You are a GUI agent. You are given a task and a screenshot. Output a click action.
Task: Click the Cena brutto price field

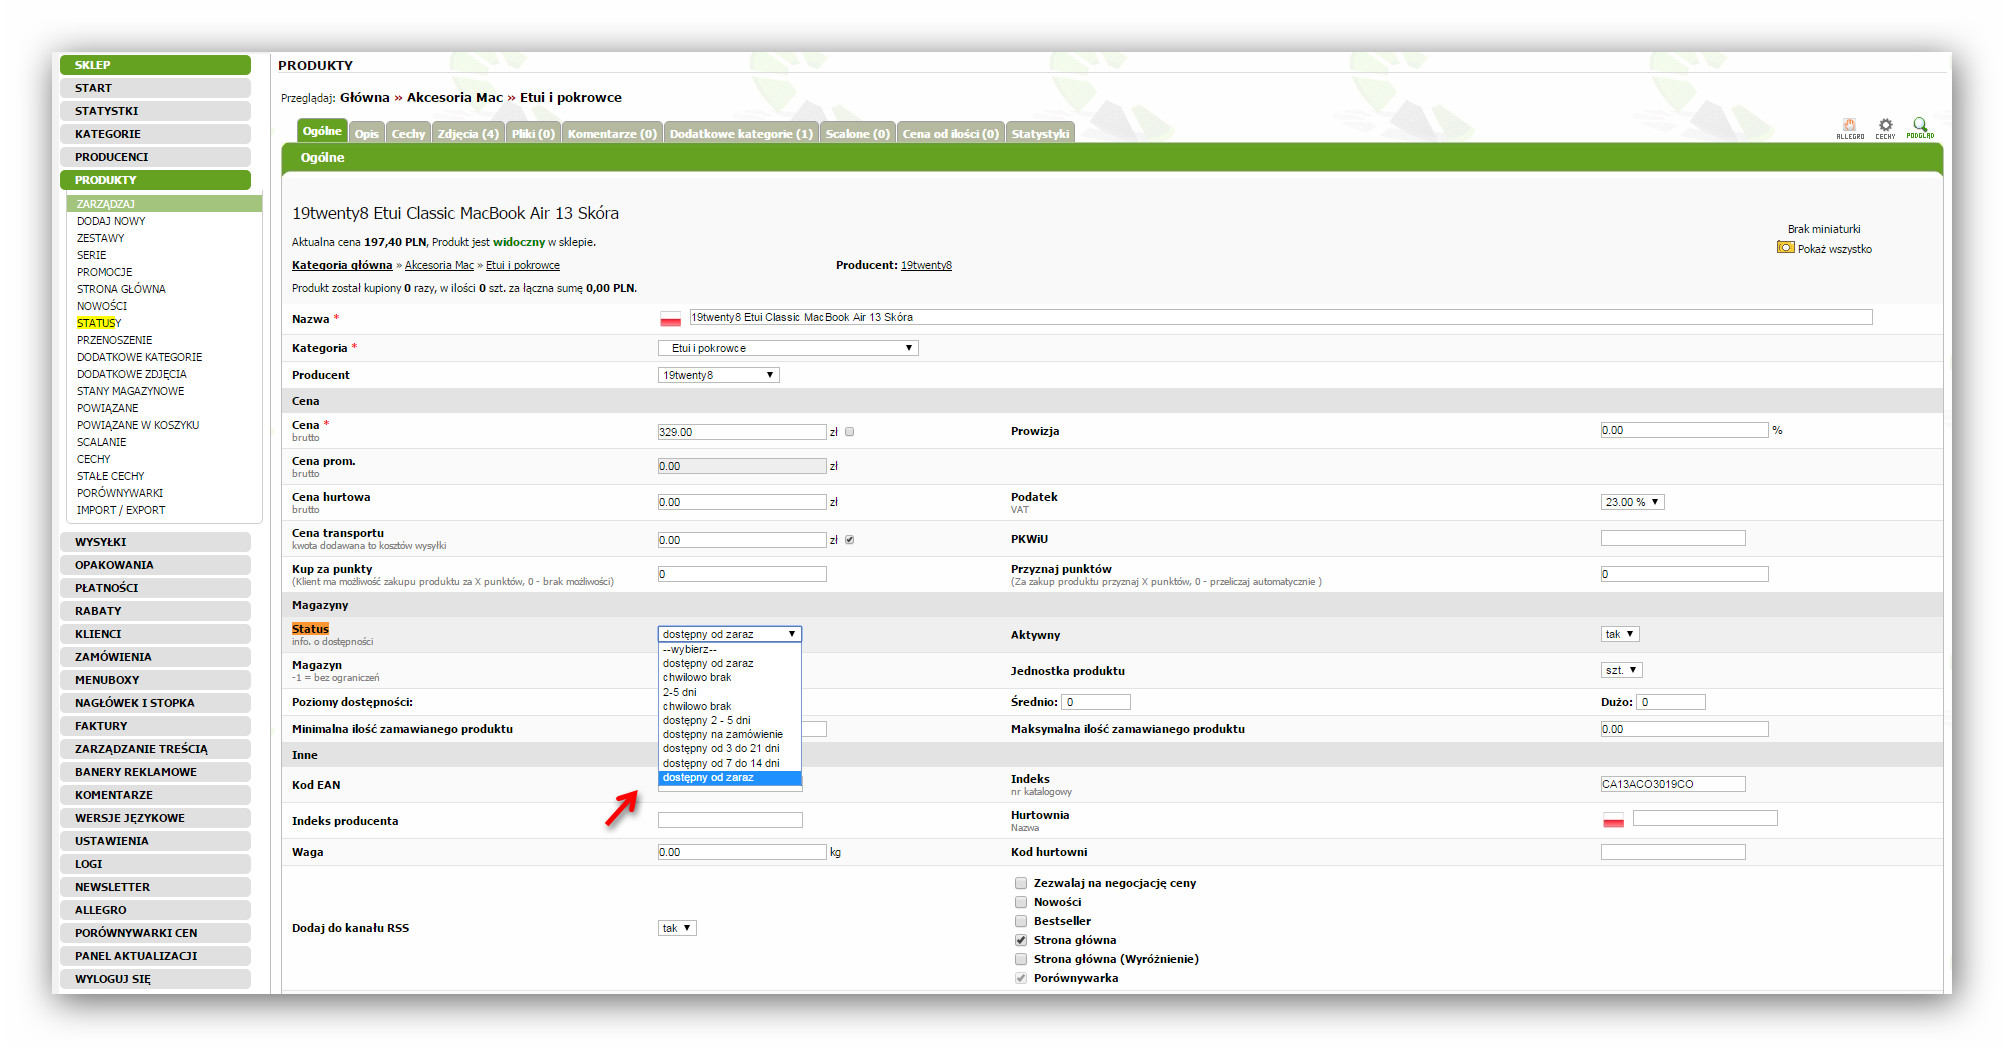pyautogui.click(x=742, y=432)
